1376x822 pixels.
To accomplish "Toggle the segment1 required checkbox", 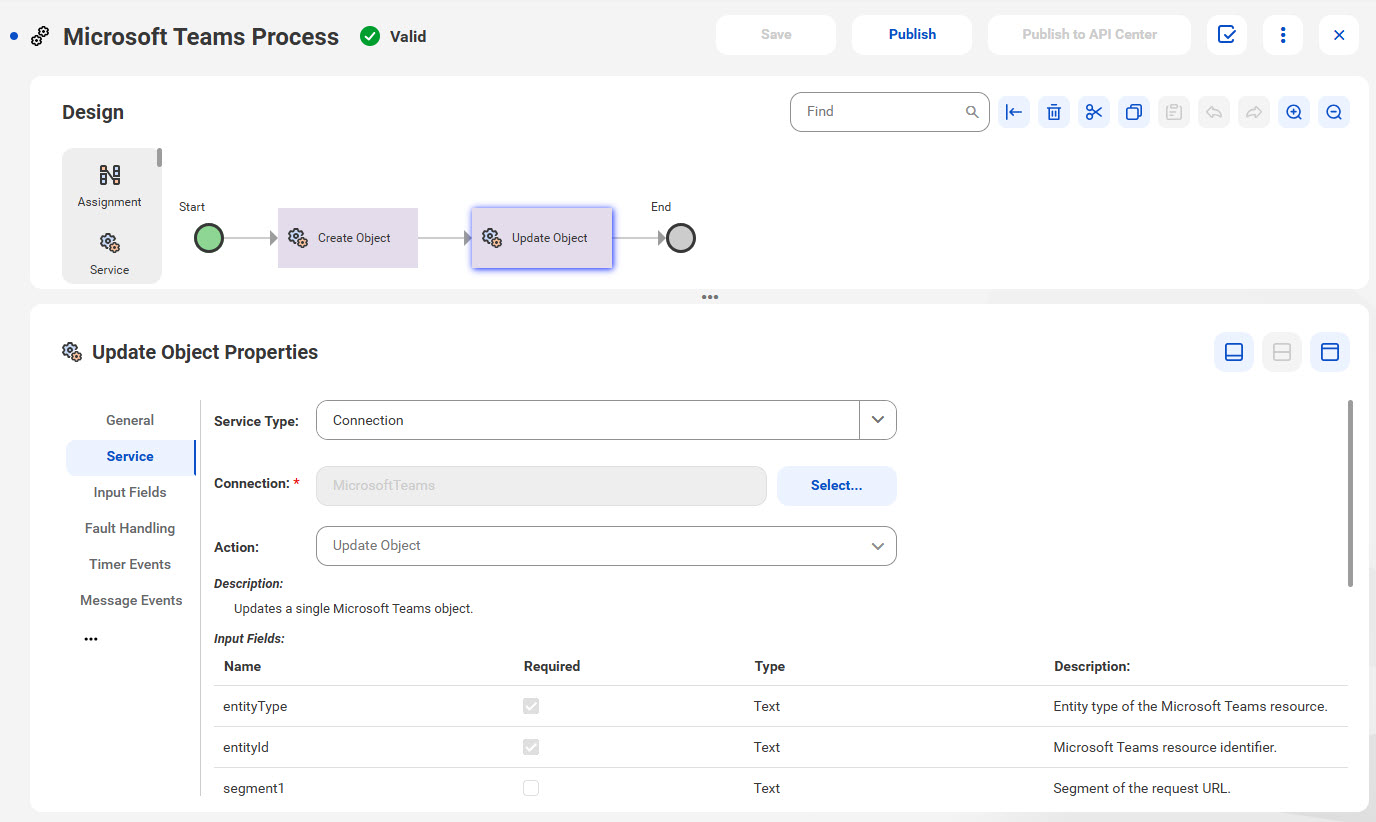I will [x=531, y=788].
